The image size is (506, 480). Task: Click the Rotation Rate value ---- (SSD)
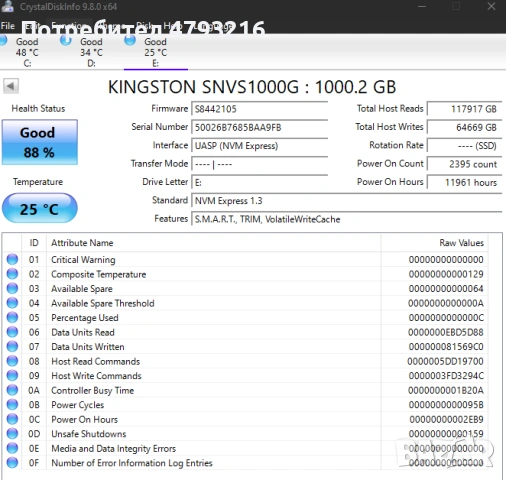[465, 146]
